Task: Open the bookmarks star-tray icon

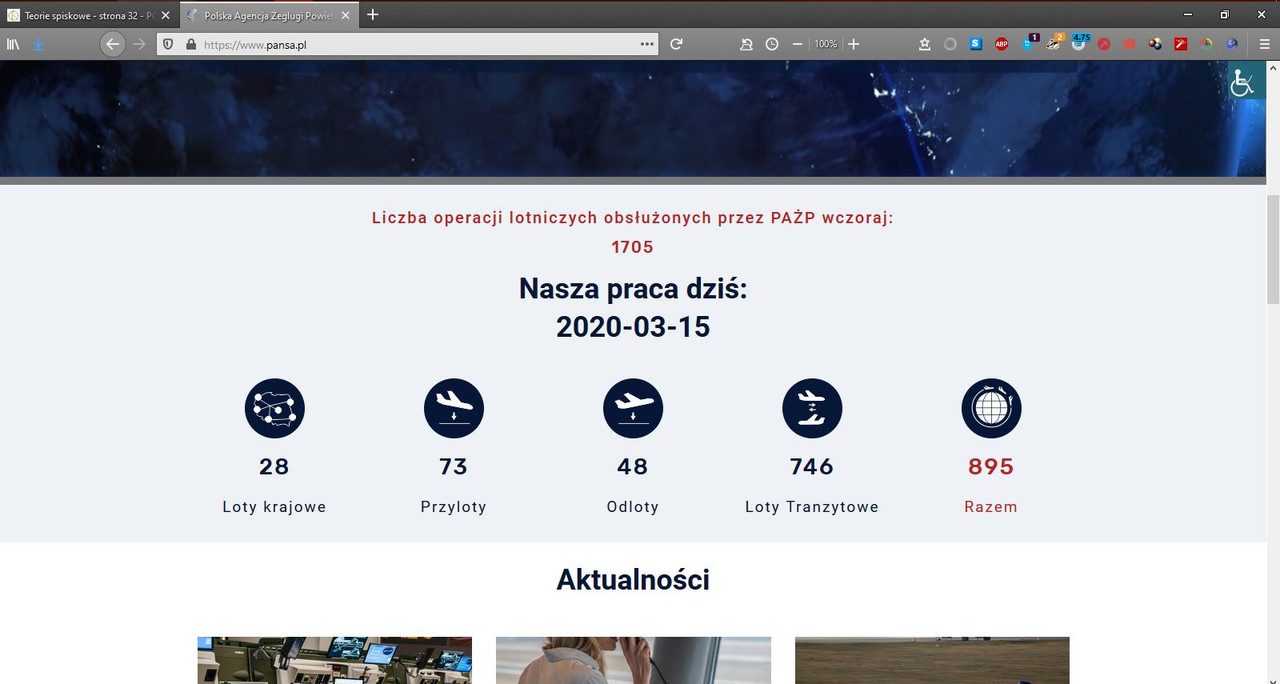Action: (x=925, y=44)
